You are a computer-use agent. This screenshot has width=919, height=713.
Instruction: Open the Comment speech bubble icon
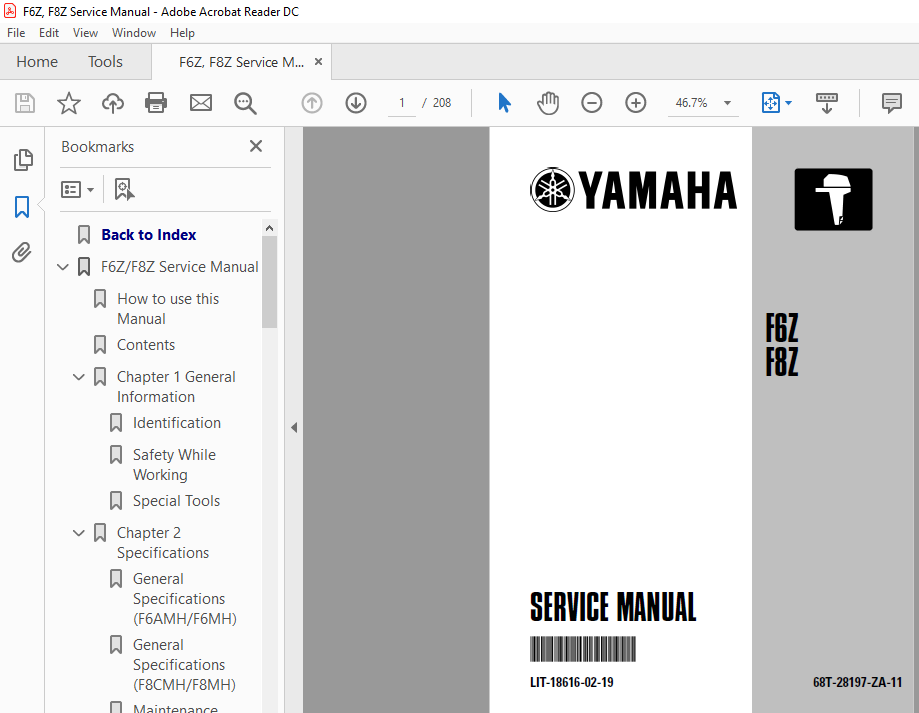pyautogui.click(x=891, y=103)
